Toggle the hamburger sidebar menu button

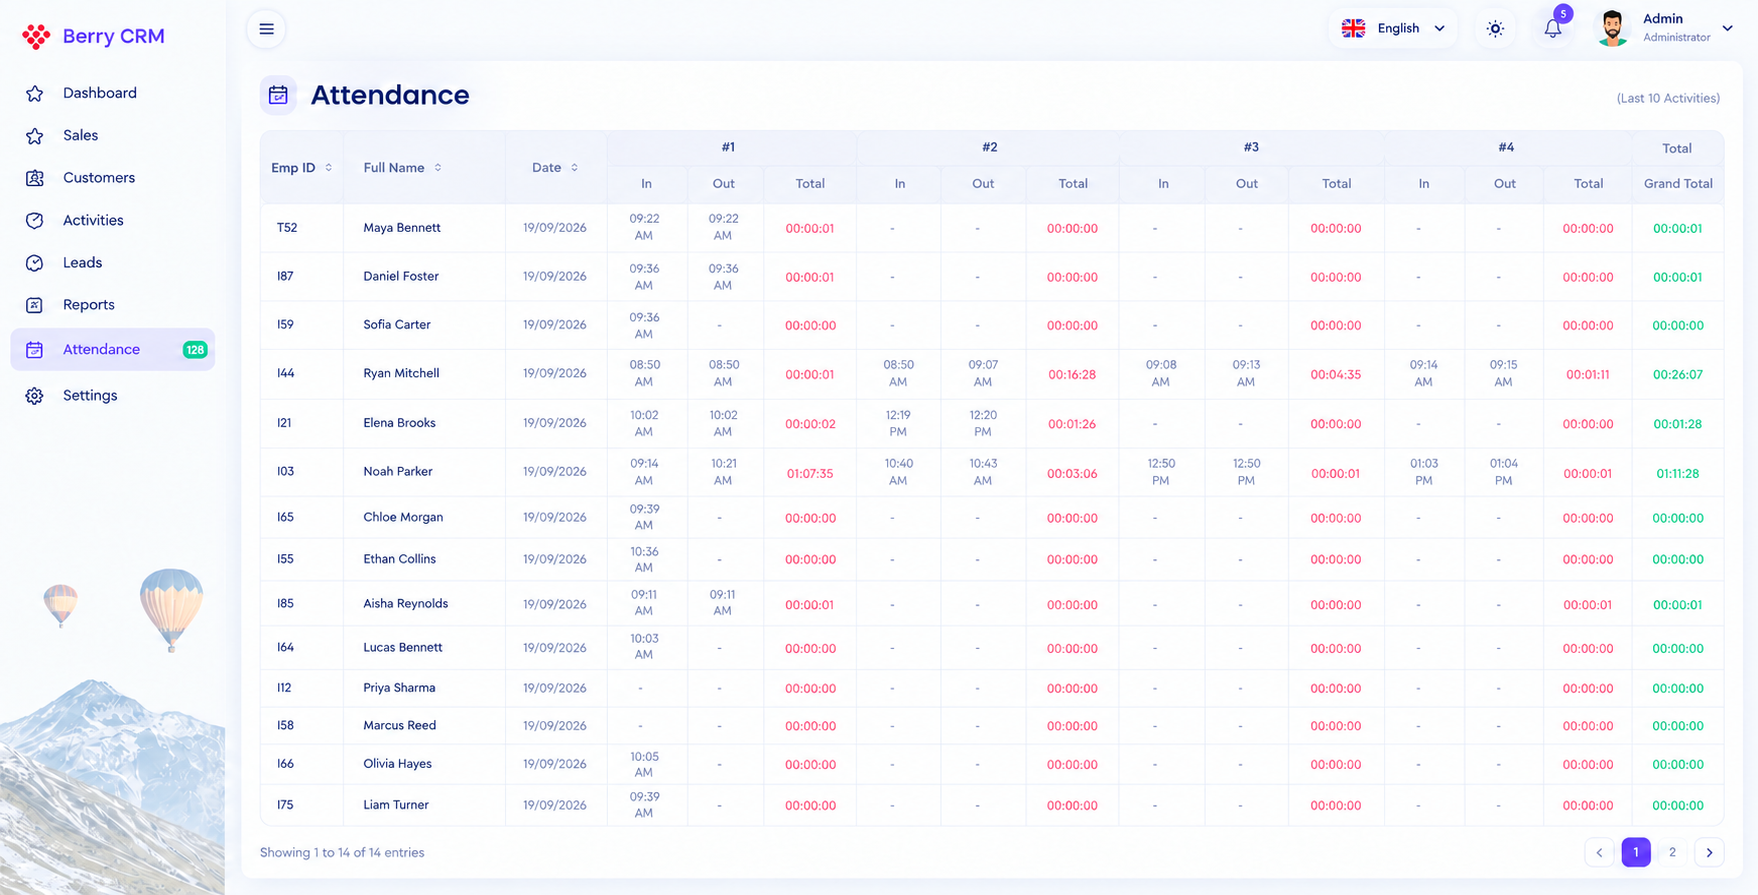tap(266, 29)
